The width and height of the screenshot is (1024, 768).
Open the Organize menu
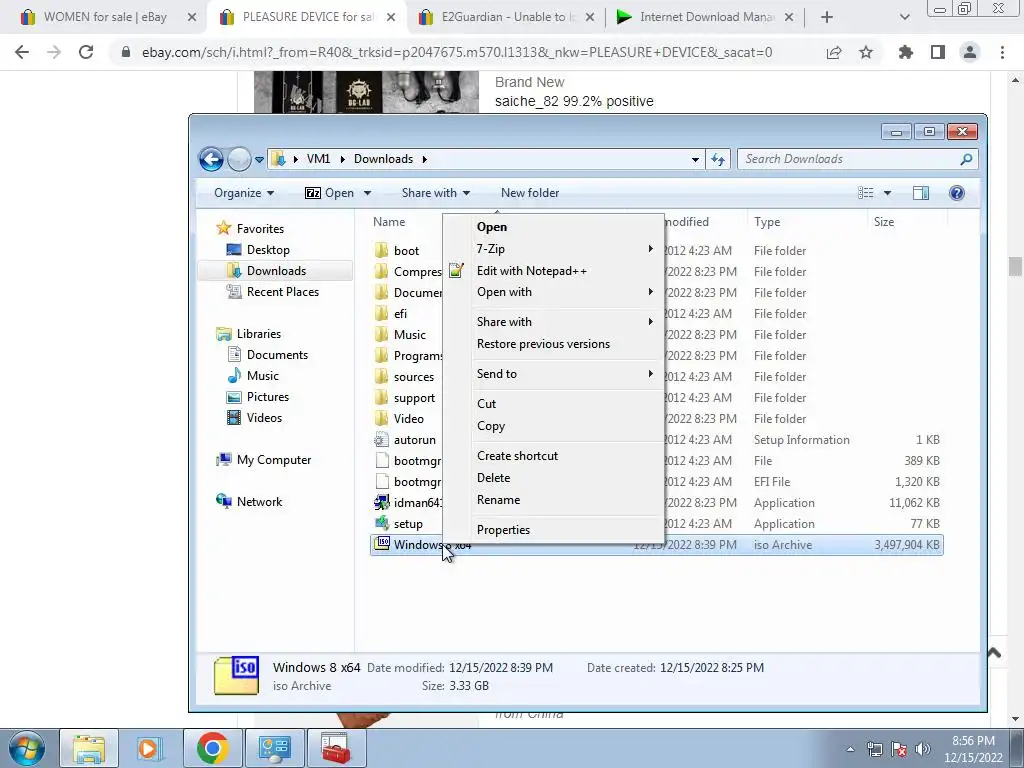pos(244,193)
